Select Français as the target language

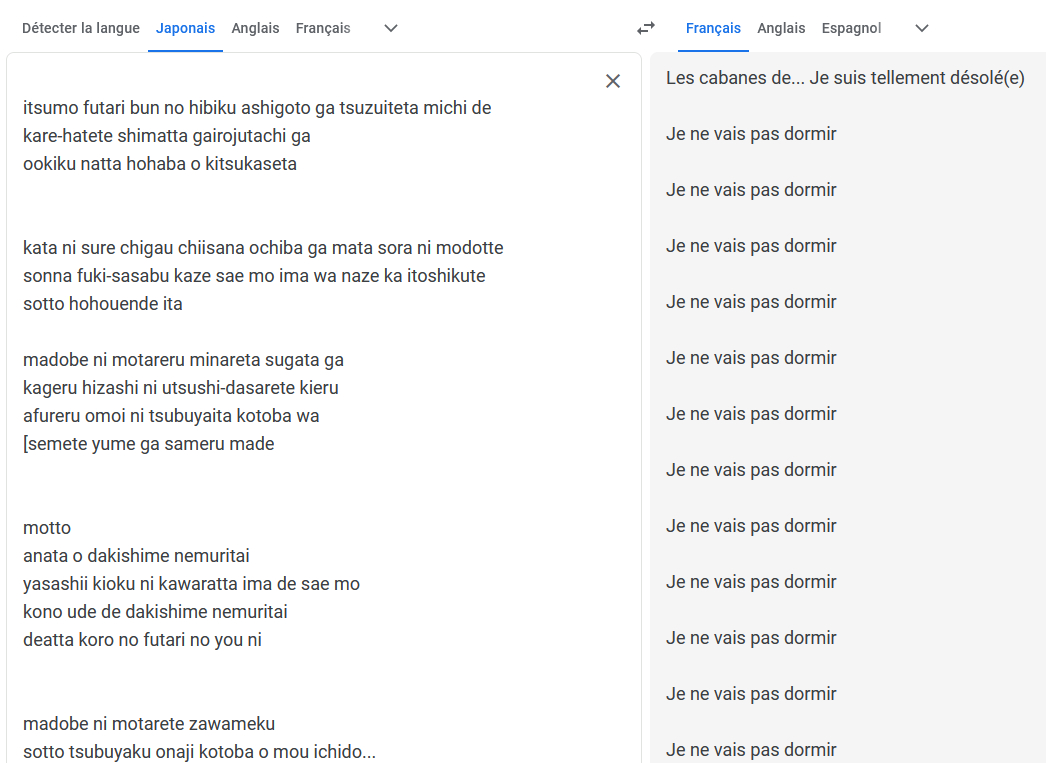(x=713, y=28)
